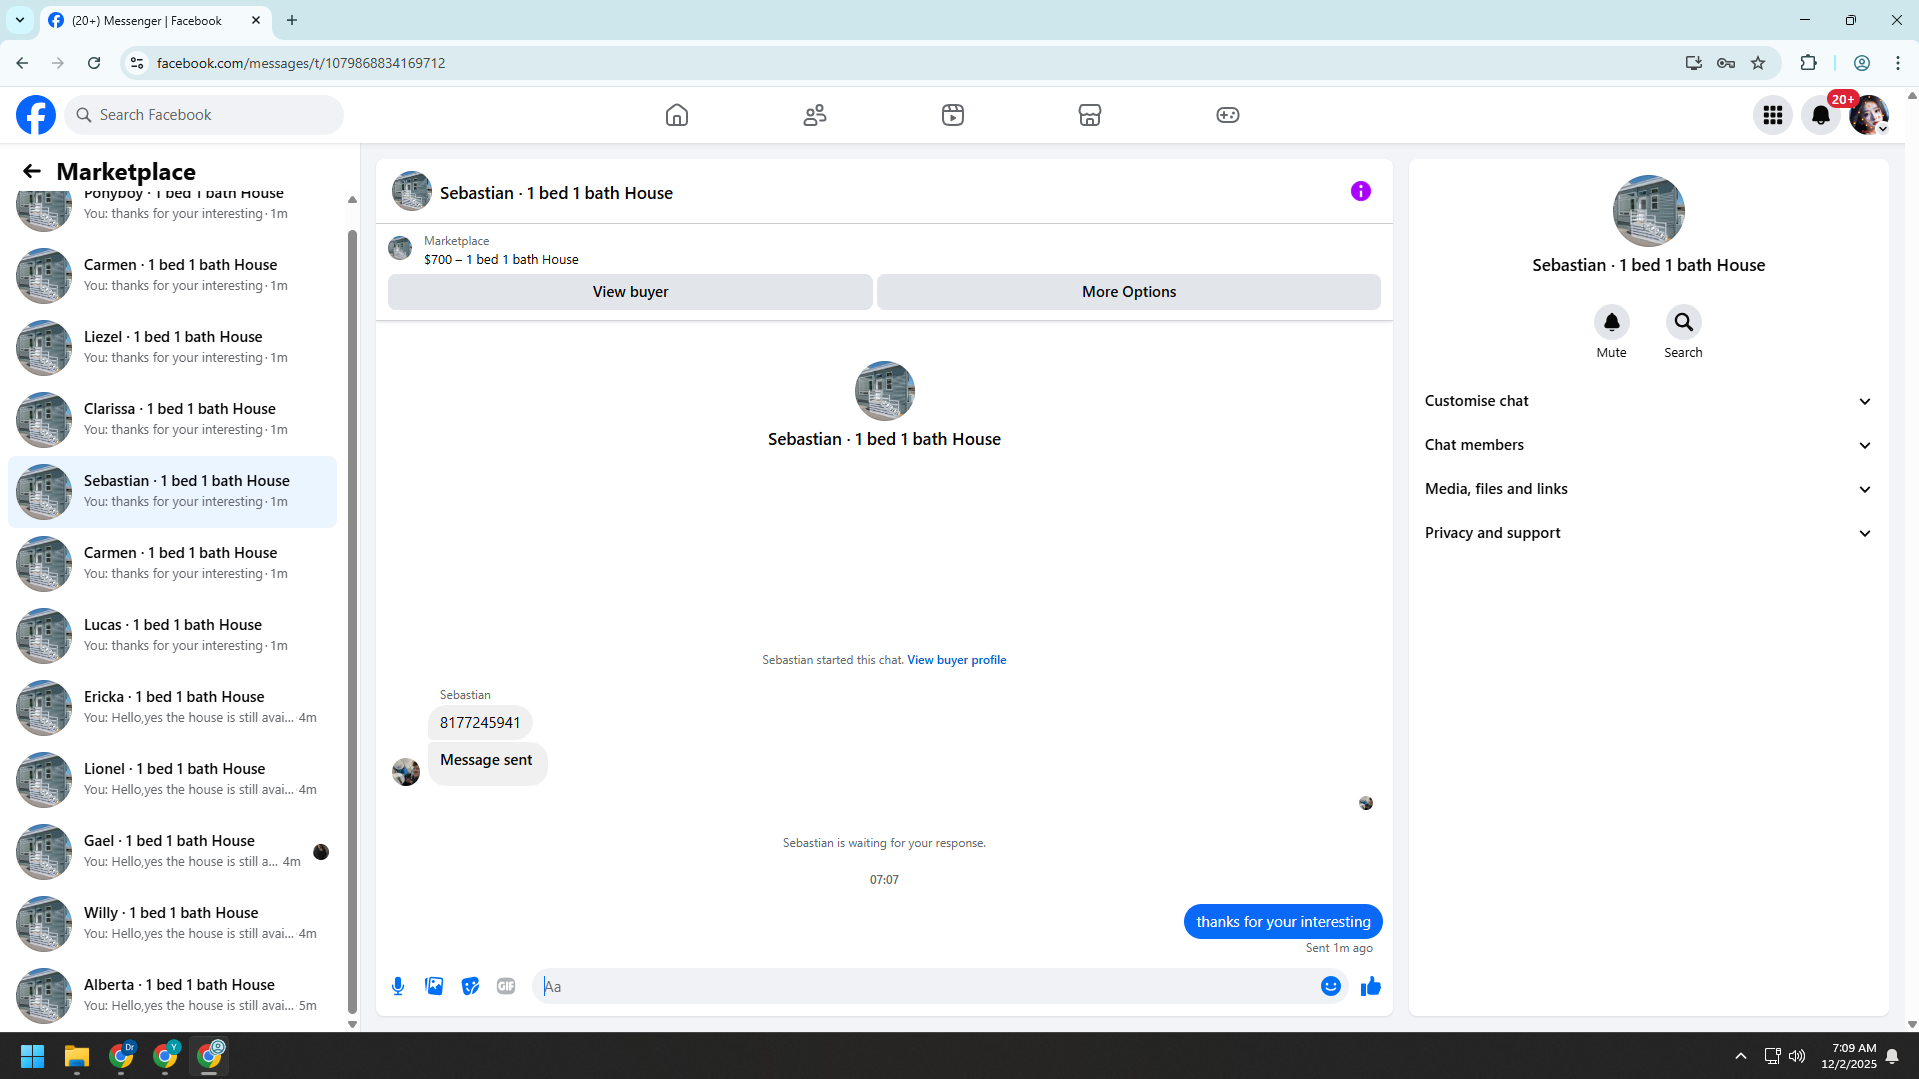The width and height of the screenshot is (1919, 1079).
Task: Open $700 – 1 bed 1 bath House listing
Action: point(501,259)
